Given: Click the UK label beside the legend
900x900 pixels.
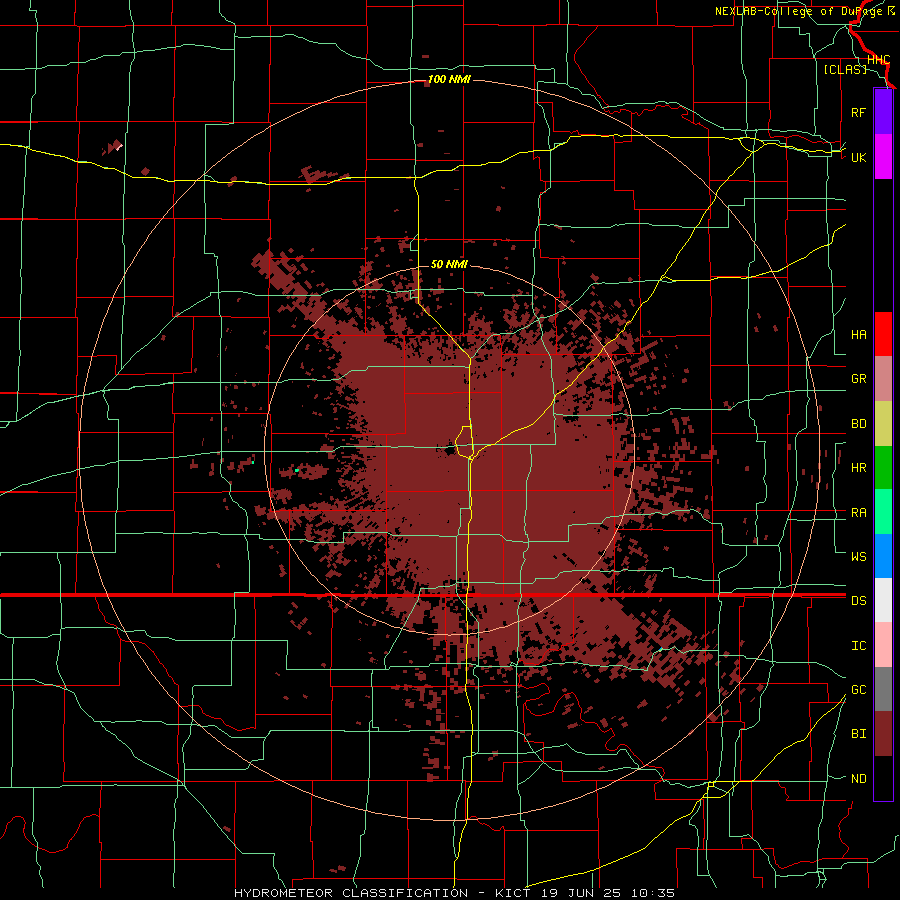Looking at the screenshot, I should pyautogui.click(x=858, y=157).
